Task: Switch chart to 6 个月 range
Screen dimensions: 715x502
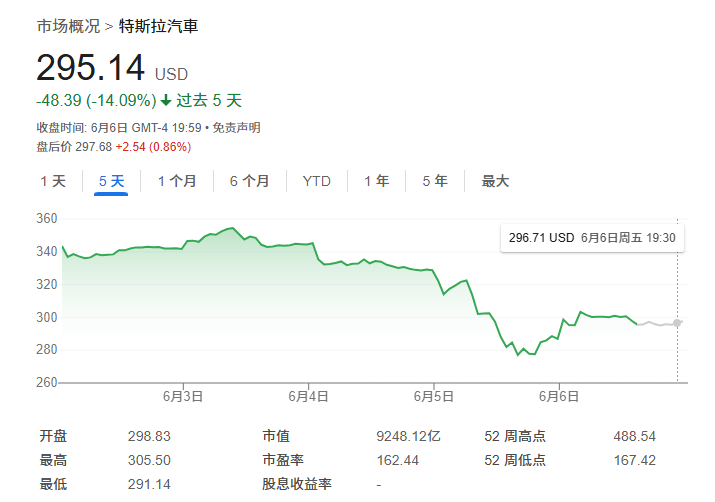Action: point(249,181)
